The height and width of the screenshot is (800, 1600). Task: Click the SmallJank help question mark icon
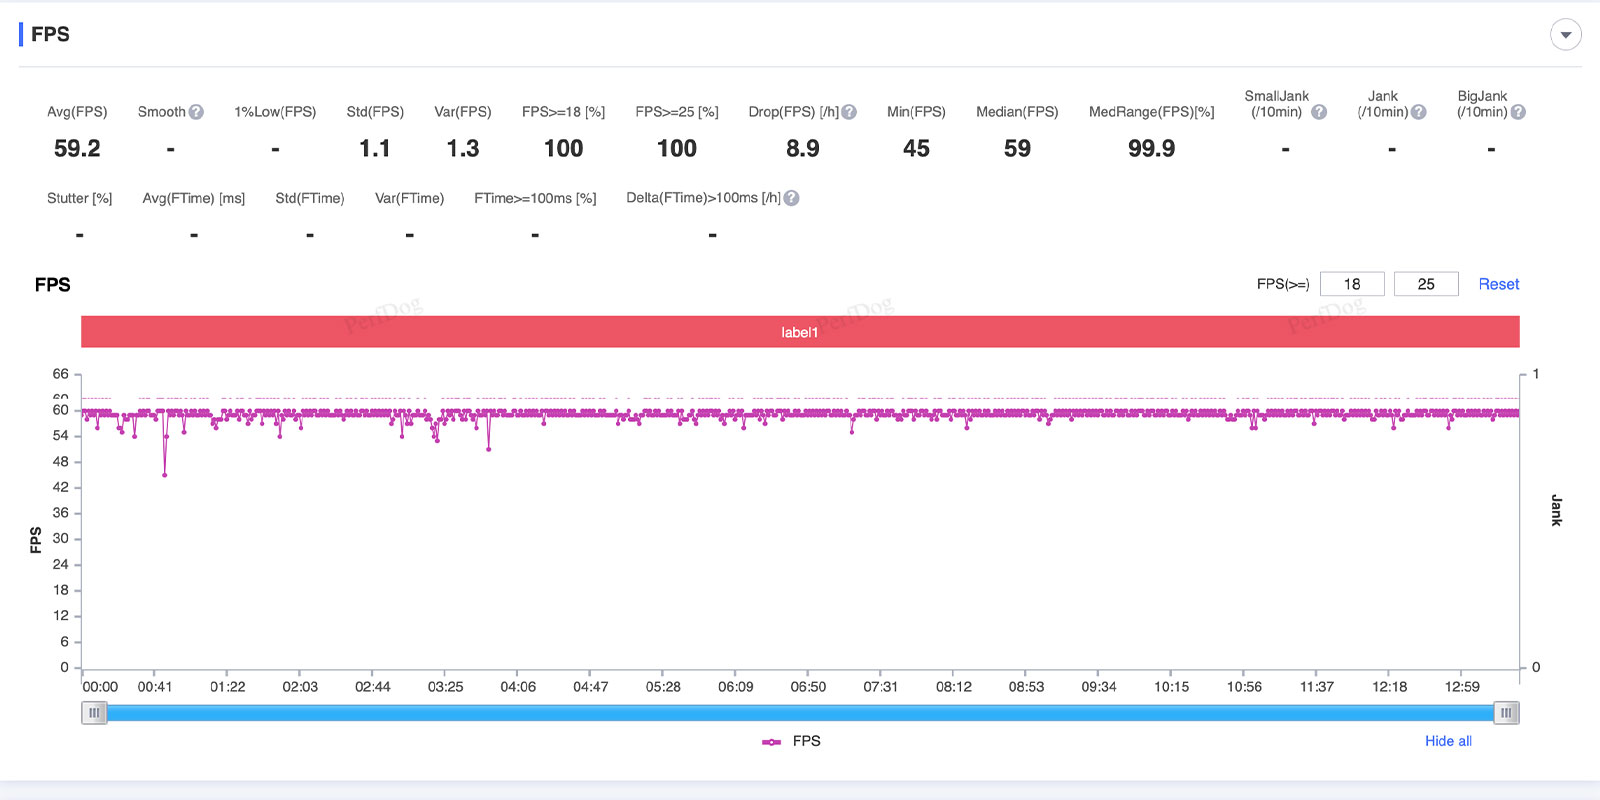pyautogui.click(x=1319, y=112)
